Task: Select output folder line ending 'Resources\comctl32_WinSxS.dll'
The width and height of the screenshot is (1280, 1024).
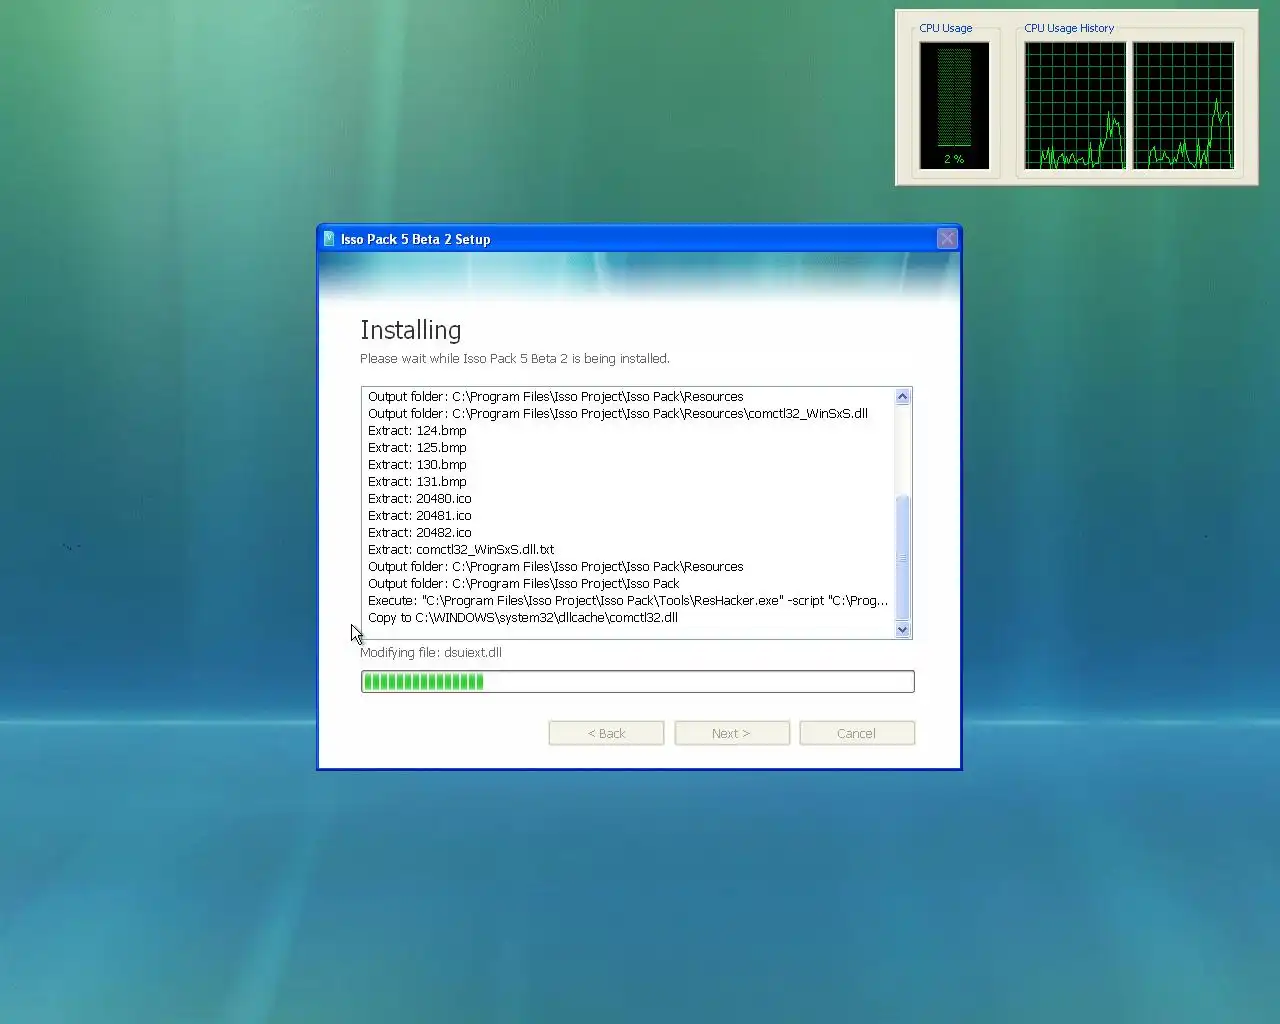Action: pyautogui.click(x=618, y=414)
